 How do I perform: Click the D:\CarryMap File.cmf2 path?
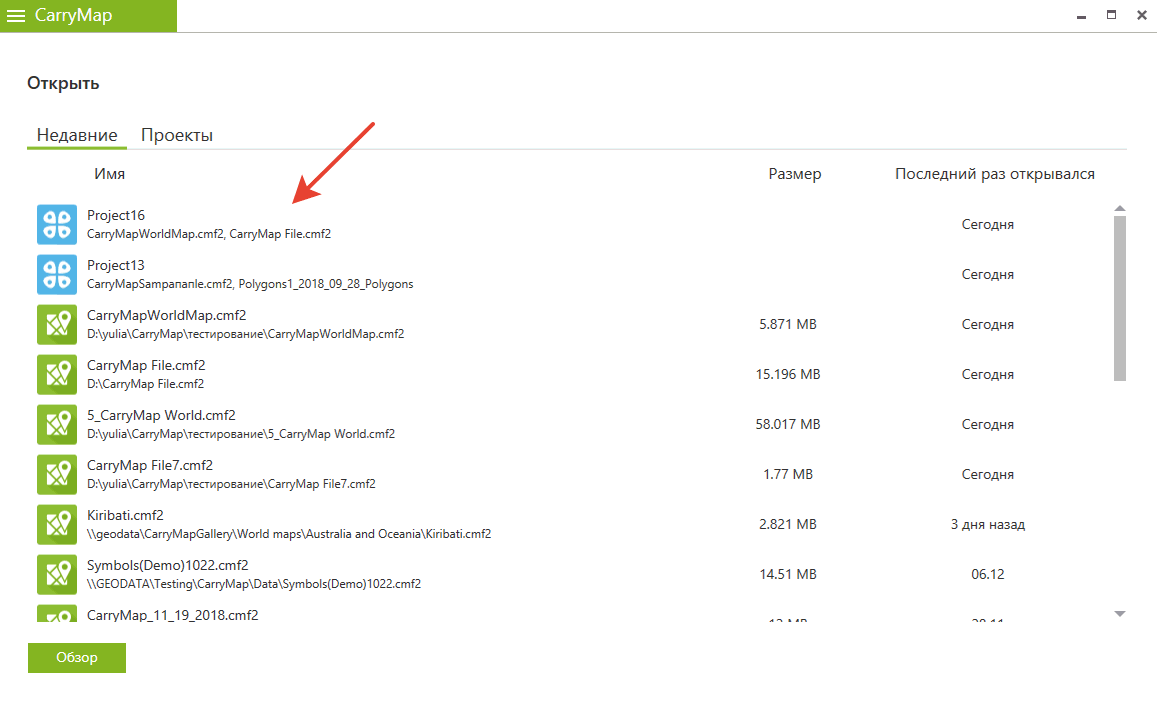pos(145,384)
